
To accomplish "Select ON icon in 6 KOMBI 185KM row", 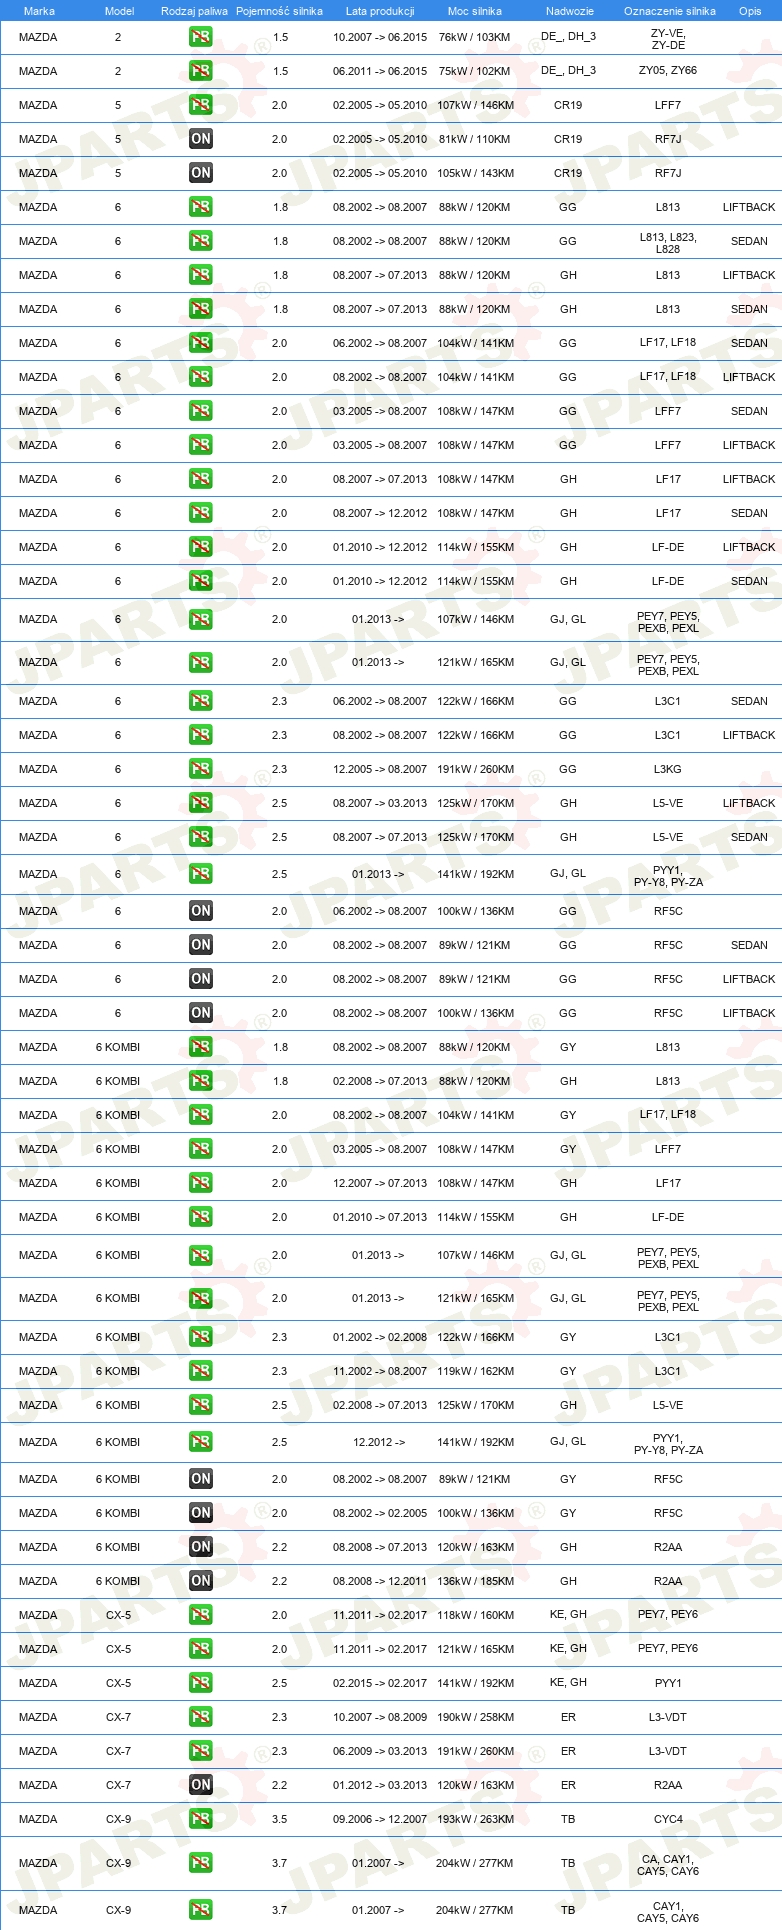I will (201, 1581).
